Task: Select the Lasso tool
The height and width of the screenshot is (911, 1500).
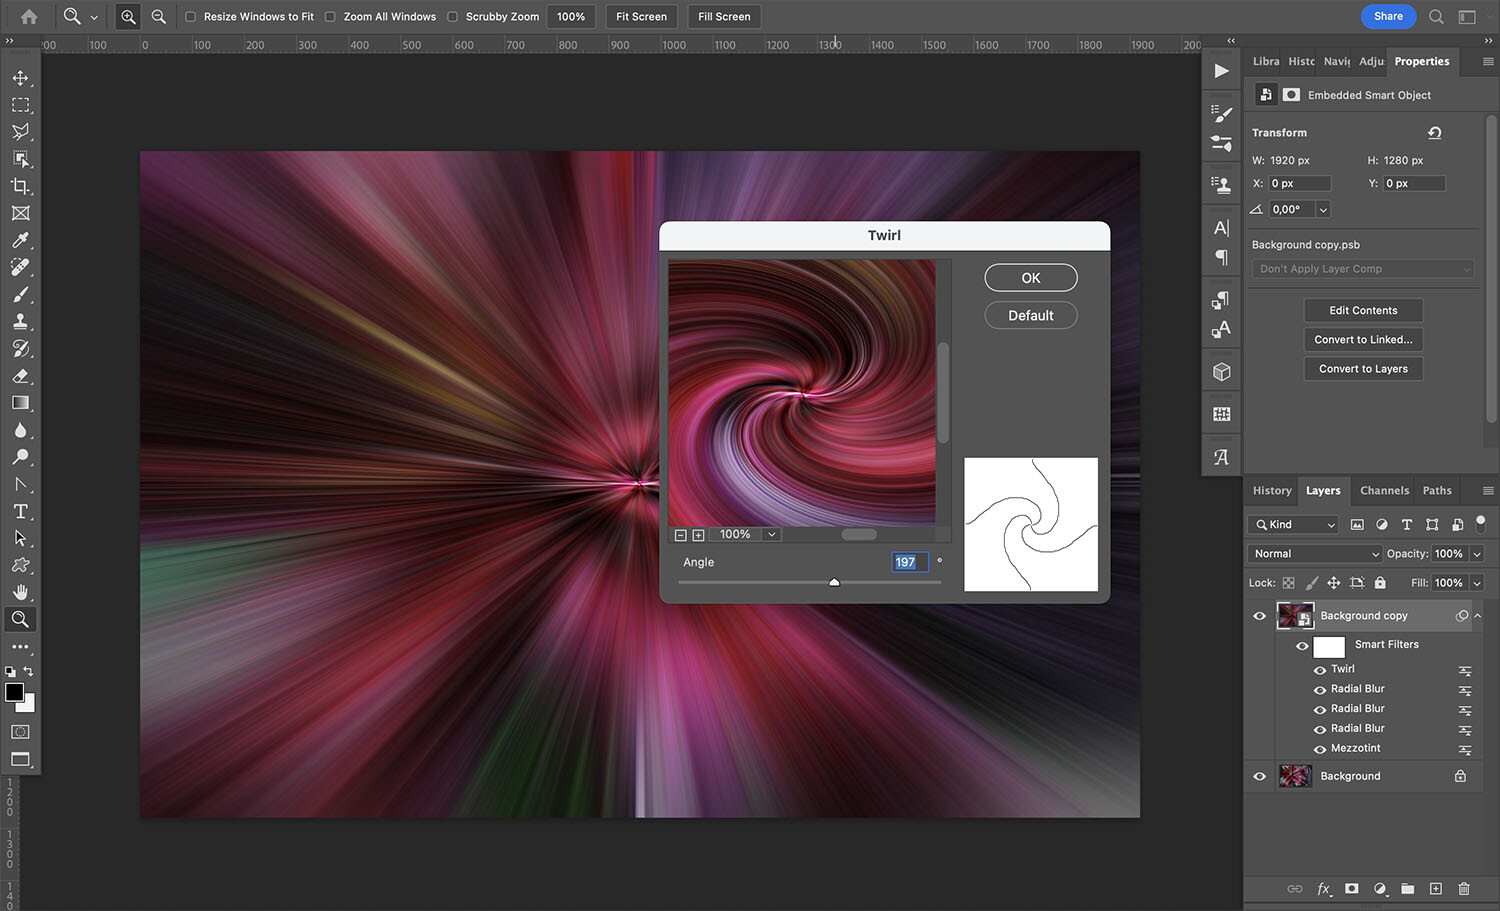Action: 20,131
